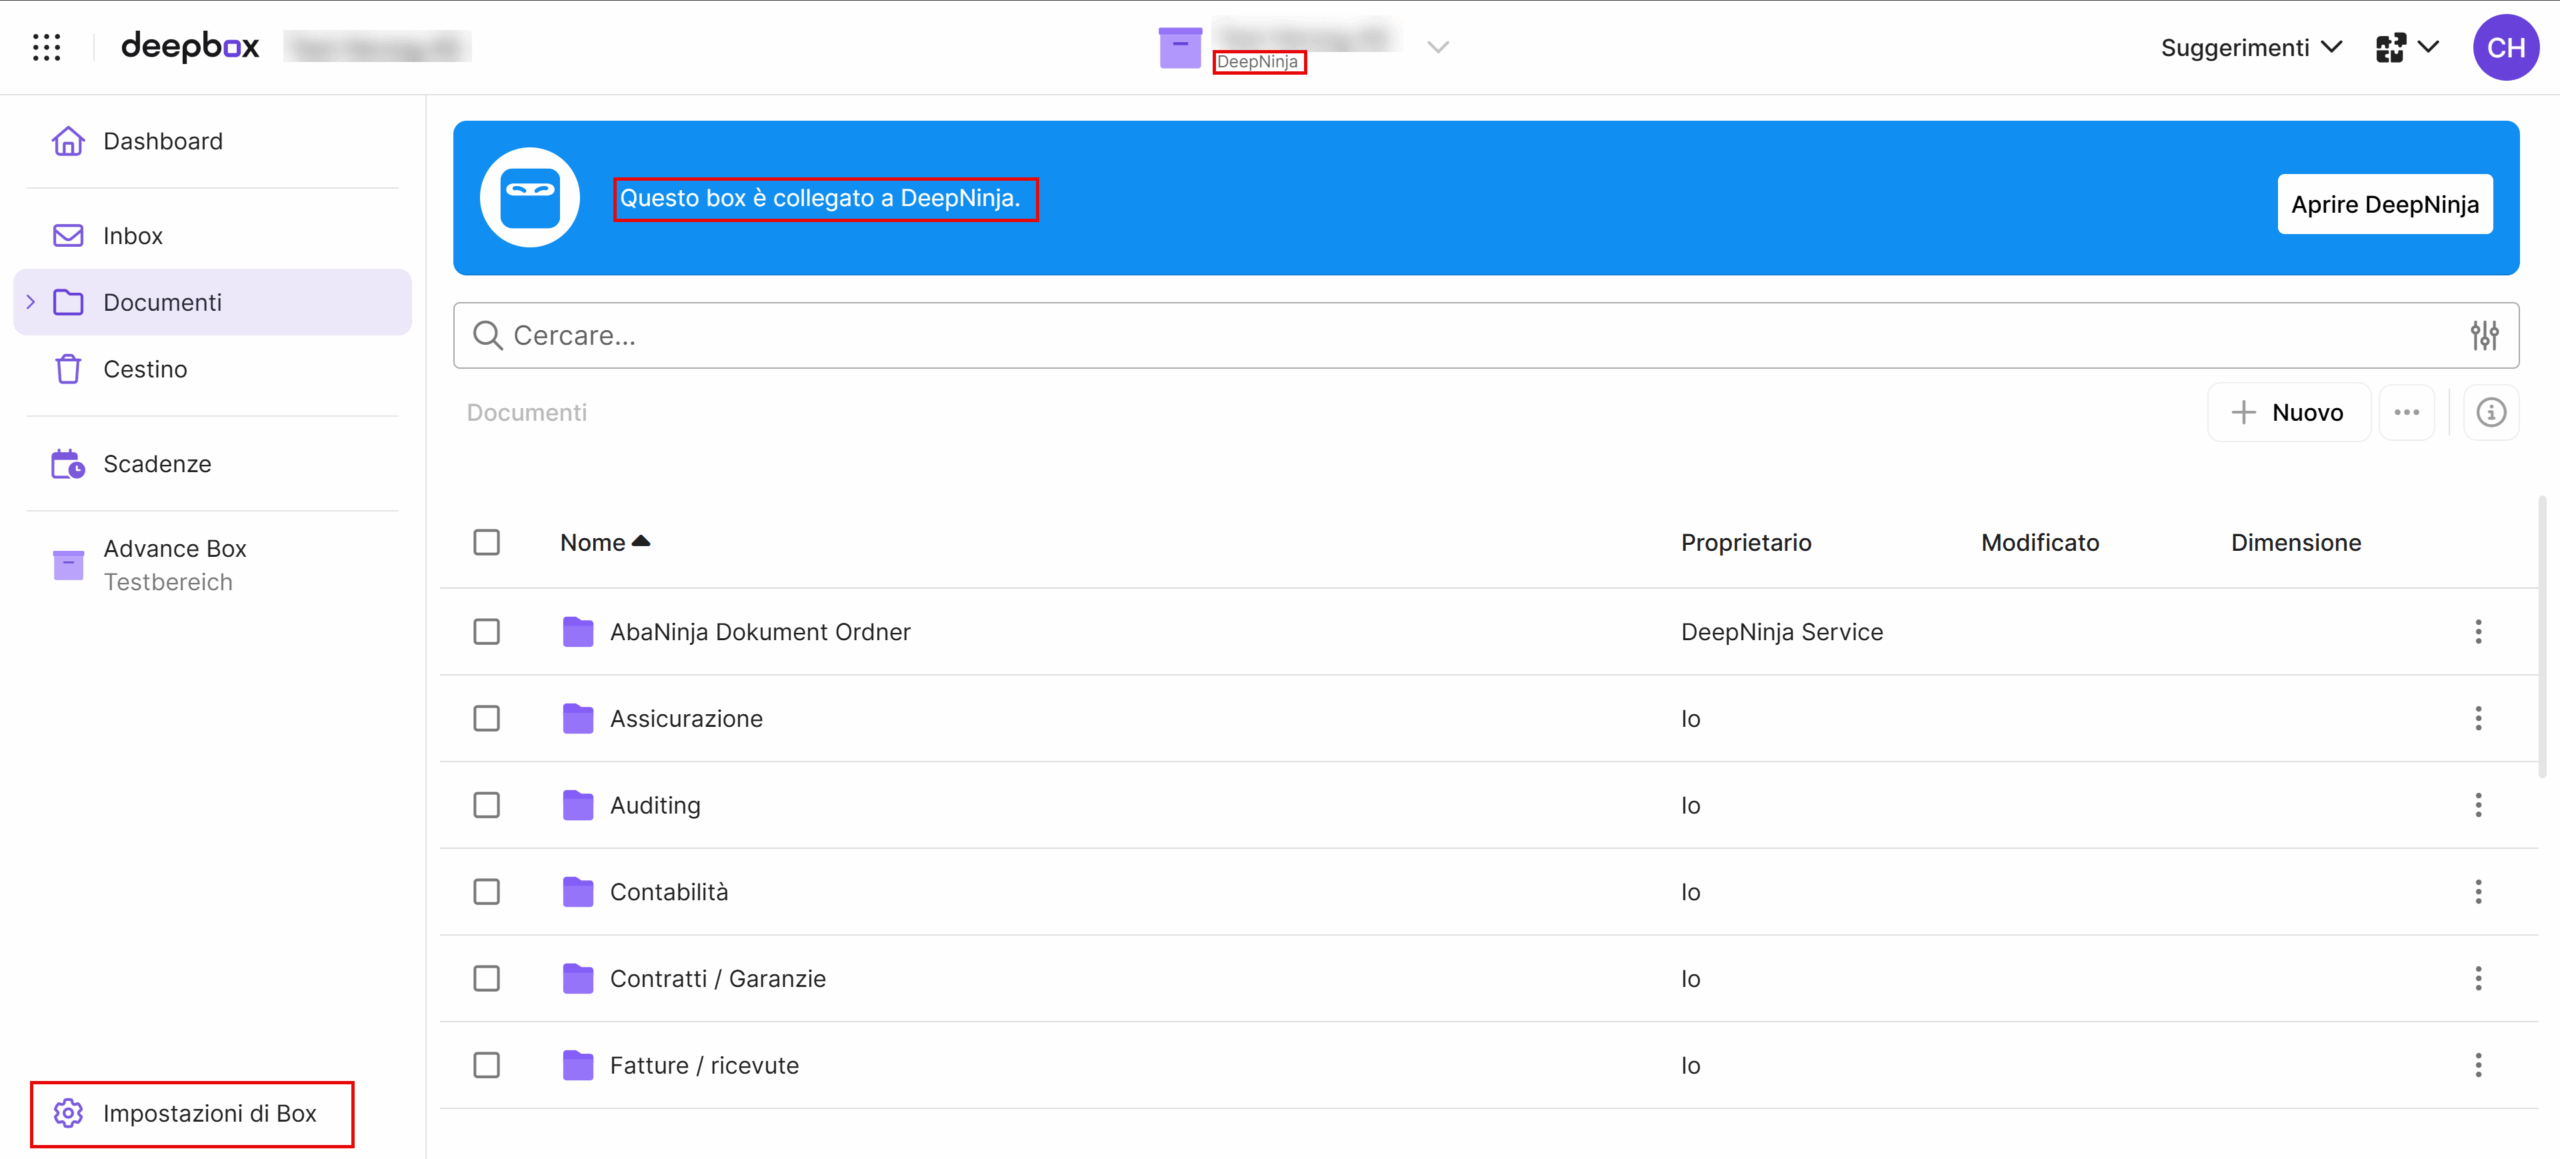Select Documenti in sidebar

click(x=212, y=302)
